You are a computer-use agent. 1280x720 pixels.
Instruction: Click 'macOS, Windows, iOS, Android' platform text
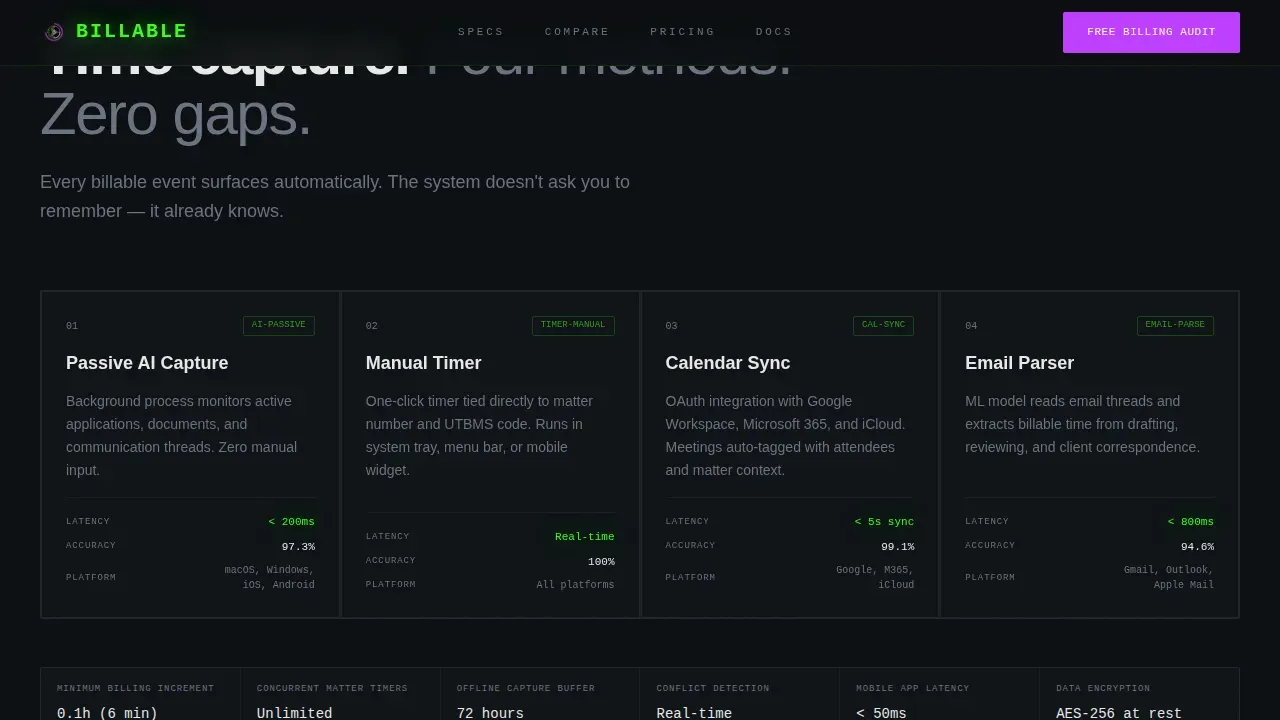pos(270,577)
